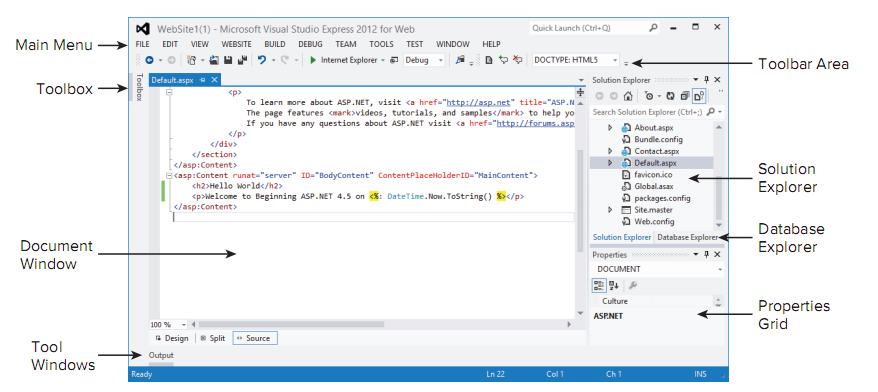
Task: Select Bundle.config in Solution Explorer
Action: pos(652,139)
